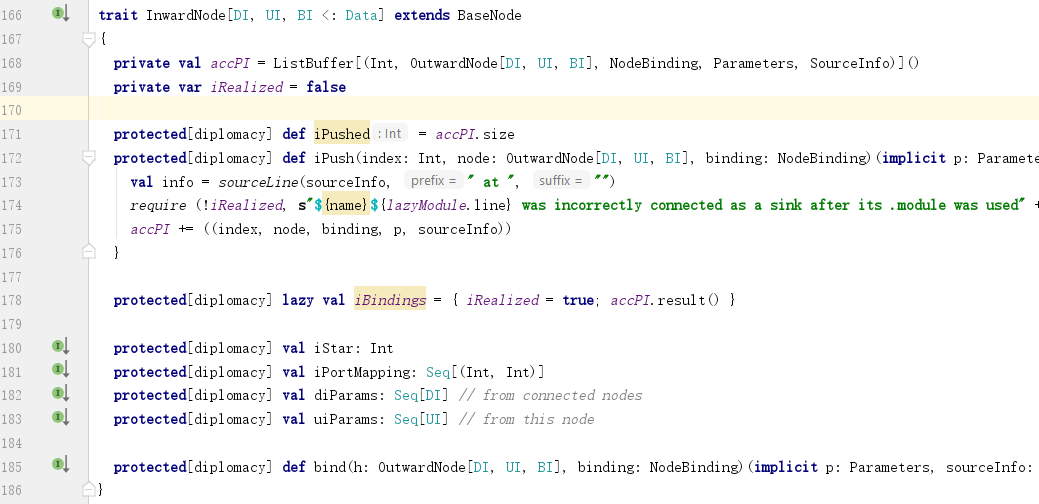The image size is (1039, 504).
Task: Click the 'prefix =' parameter hint
Action: 433,181
